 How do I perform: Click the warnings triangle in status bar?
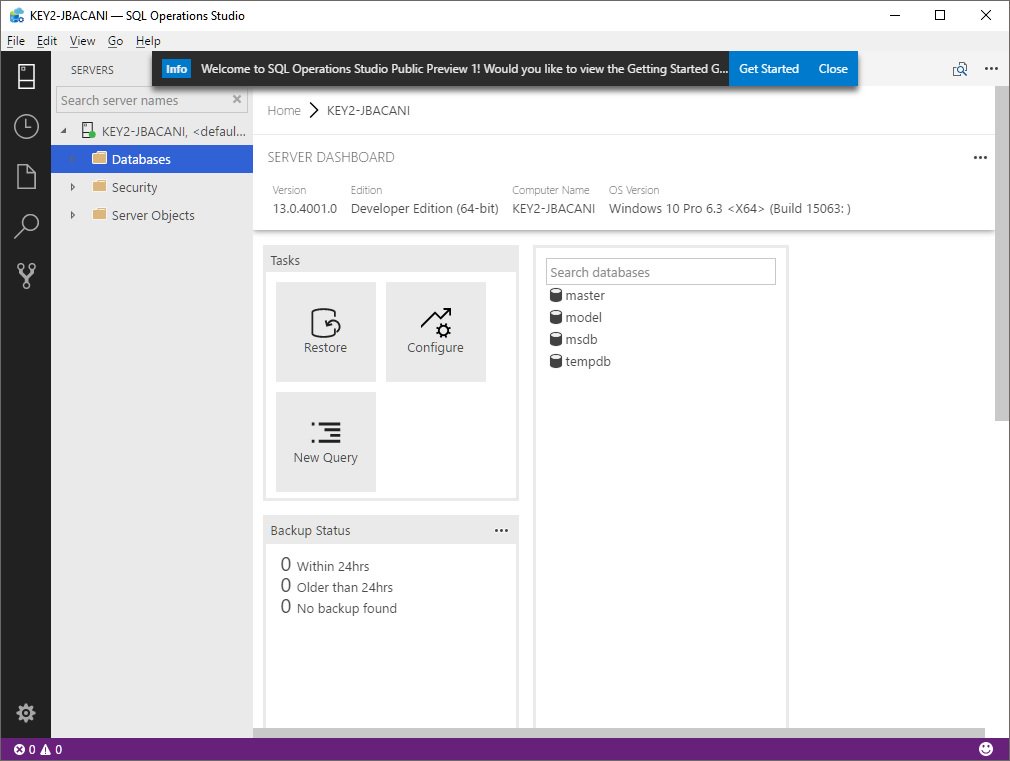tap(46, 749)
